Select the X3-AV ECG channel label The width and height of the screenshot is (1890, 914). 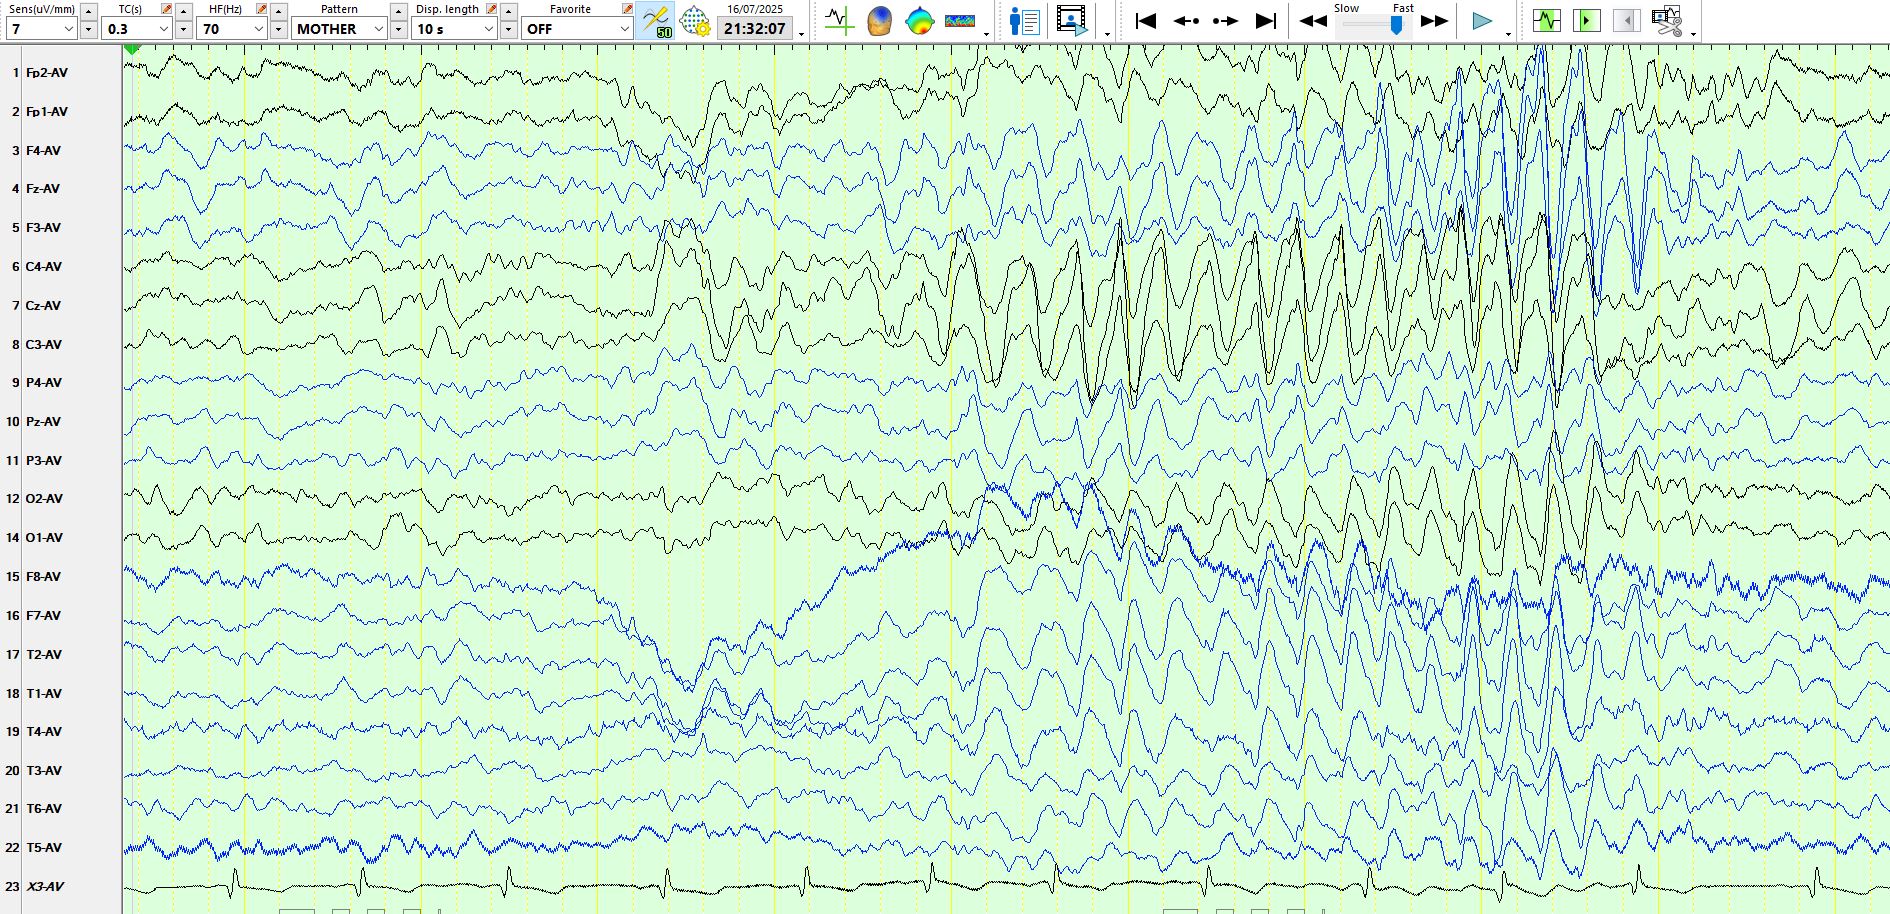click(x=45, y=887)
